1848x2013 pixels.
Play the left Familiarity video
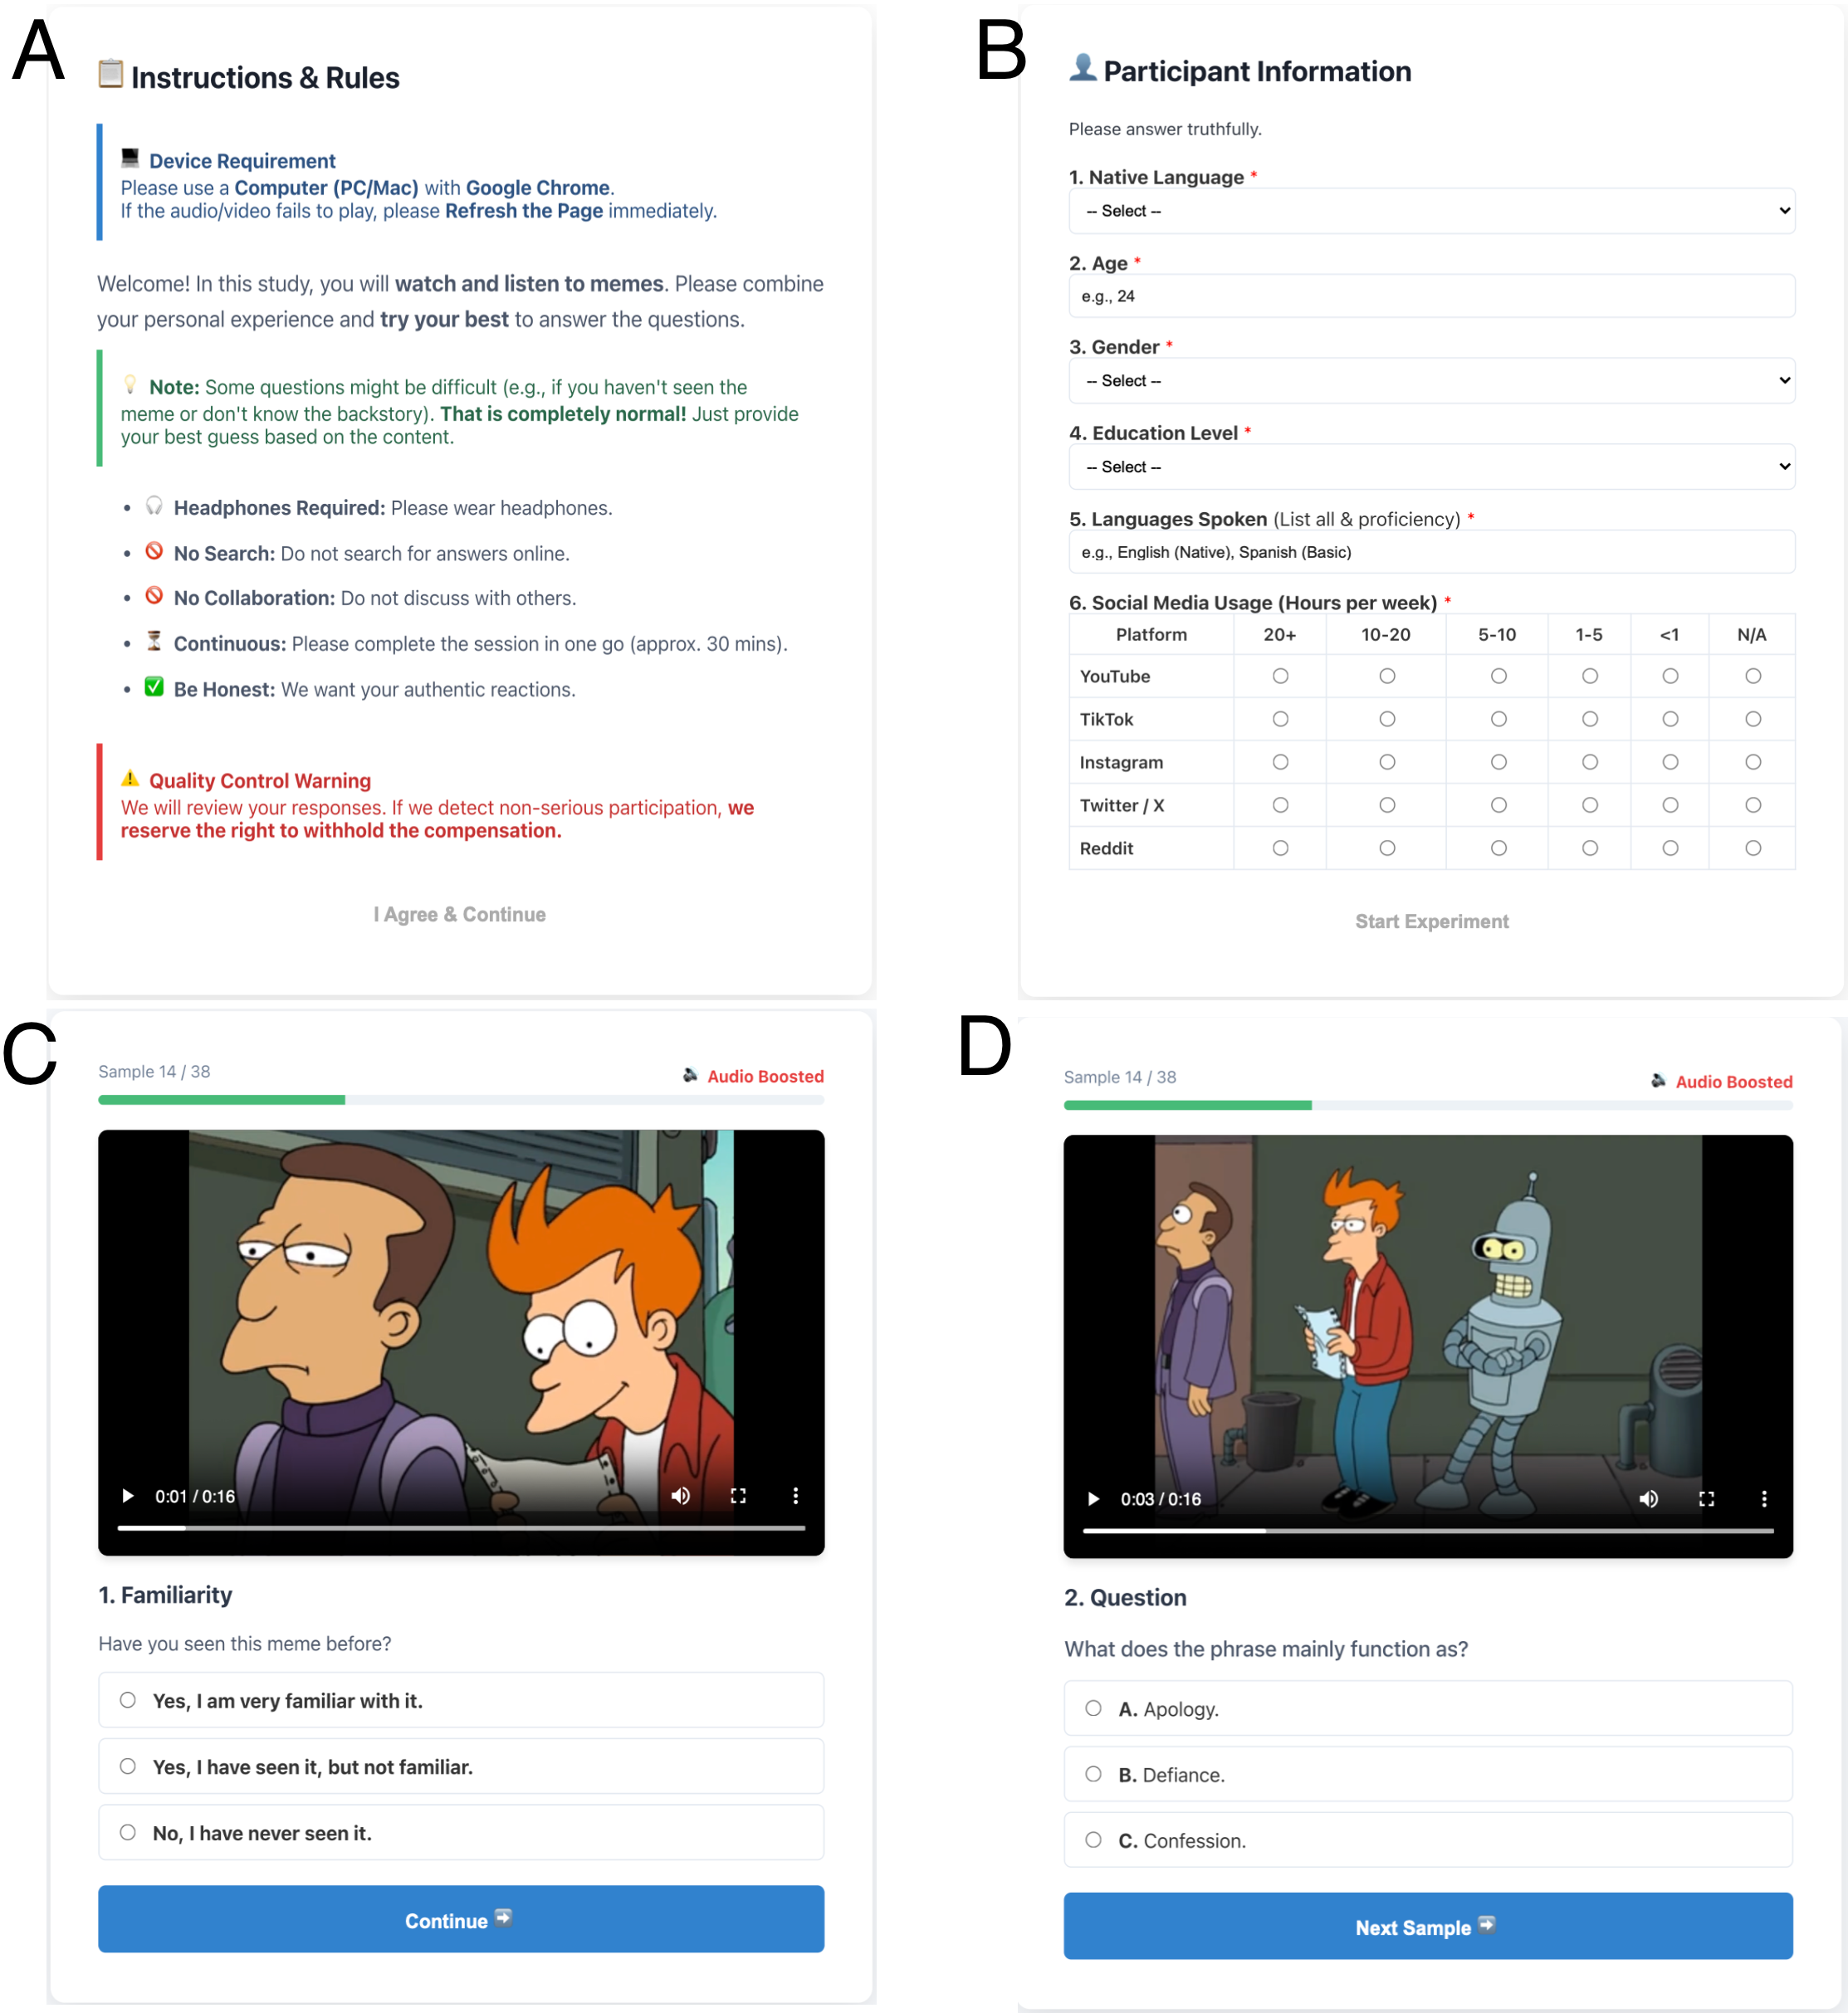128,1496
